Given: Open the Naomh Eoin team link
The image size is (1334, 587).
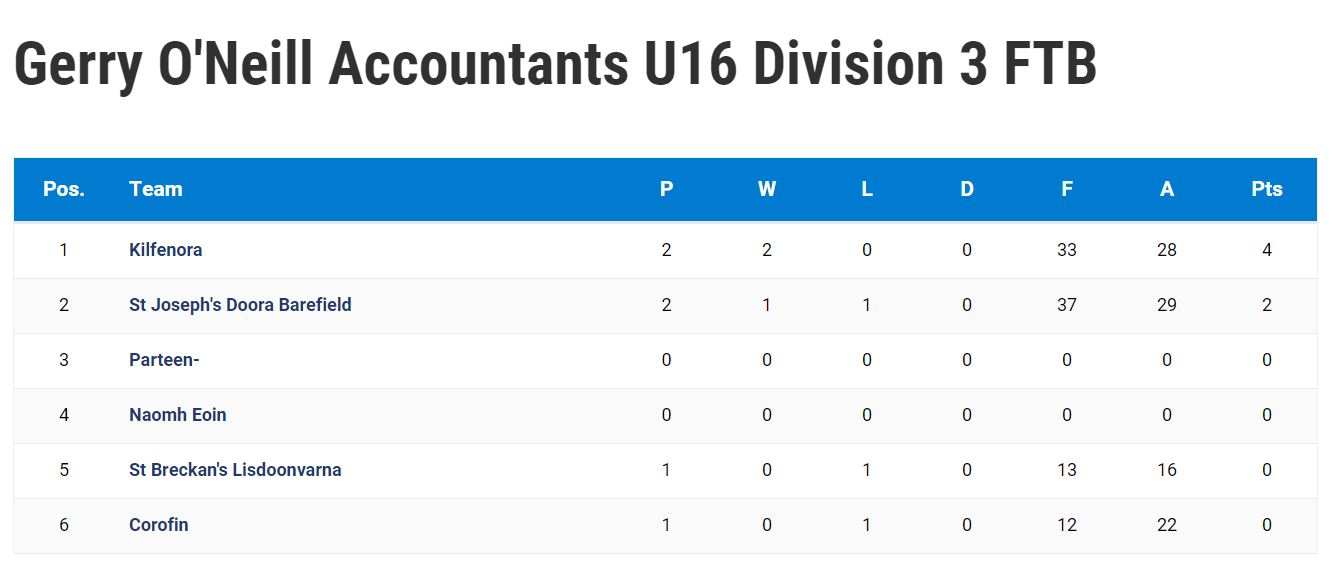Looking at the screenshot, I should coord(177,415).
